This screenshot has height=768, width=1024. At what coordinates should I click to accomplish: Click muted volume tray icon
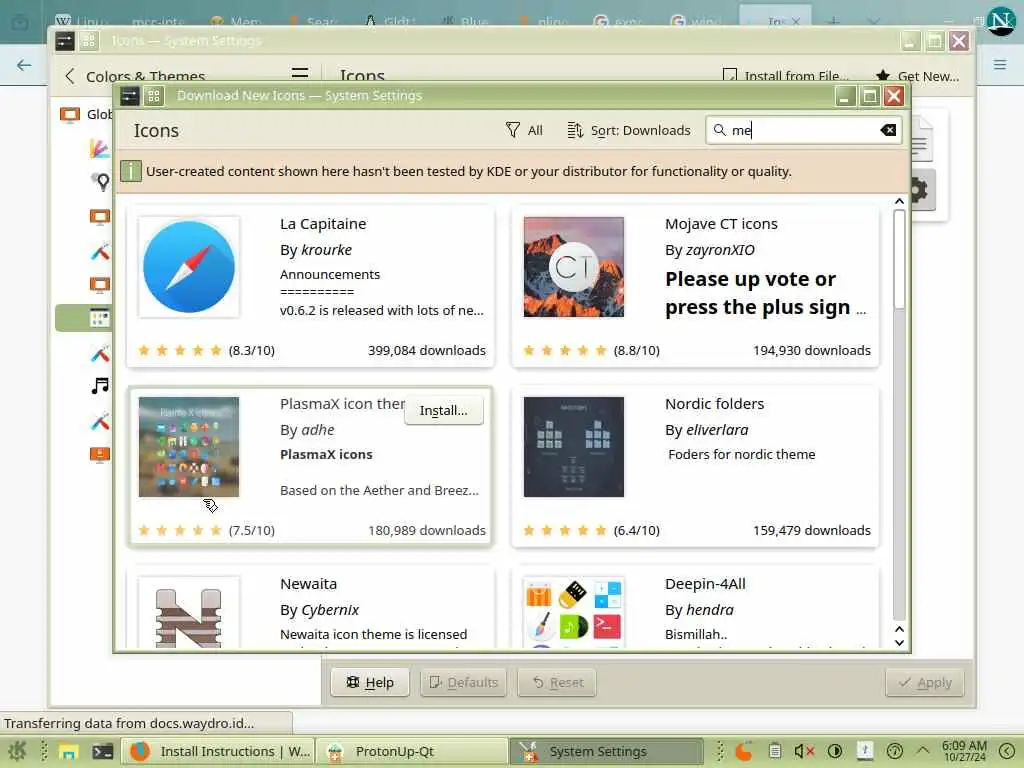[804, 752]
